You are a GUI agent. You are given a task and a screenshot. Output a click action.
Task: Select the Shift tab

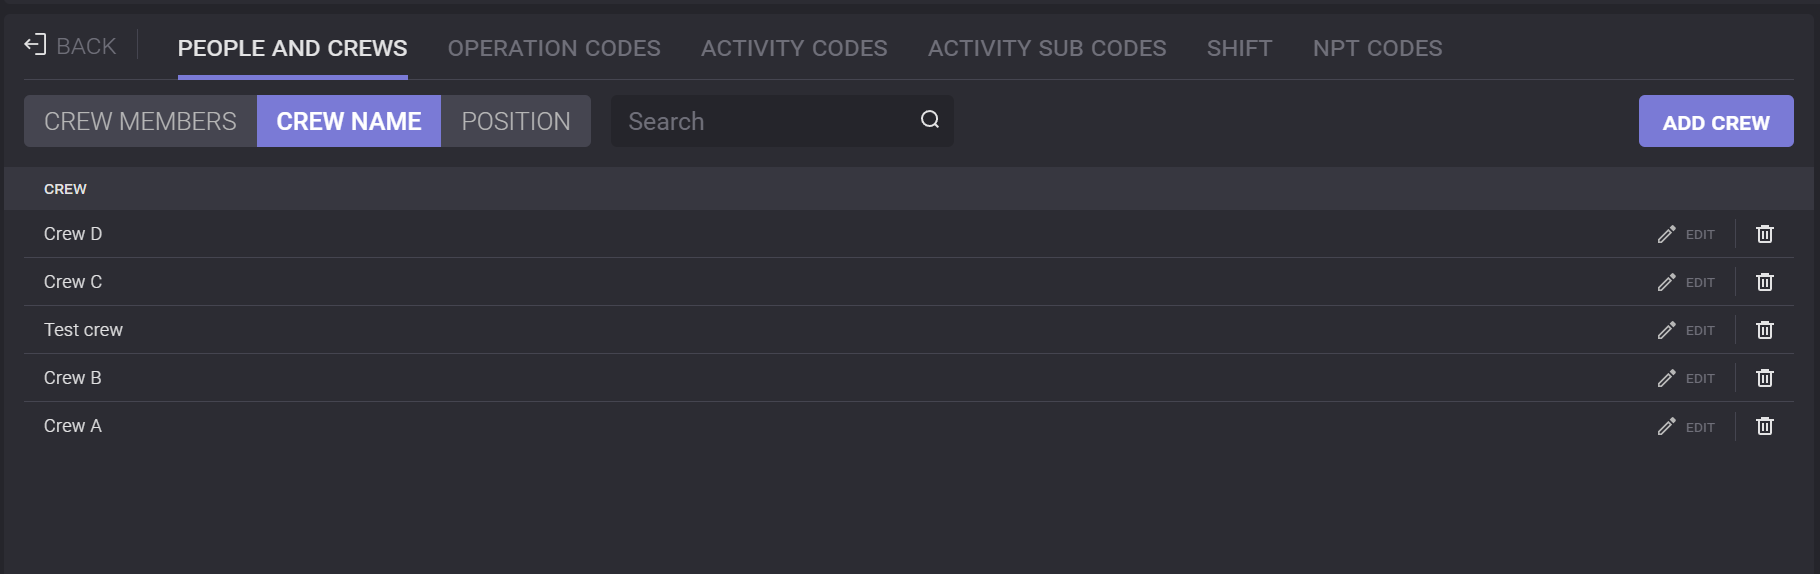click(x=1239, y=48)
